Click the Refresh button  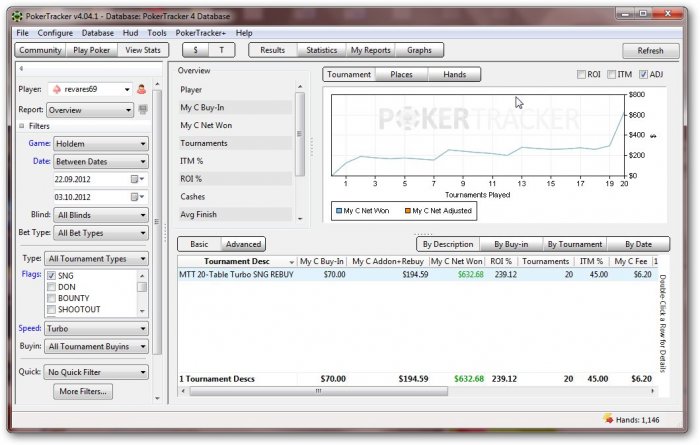coord(650,51)
